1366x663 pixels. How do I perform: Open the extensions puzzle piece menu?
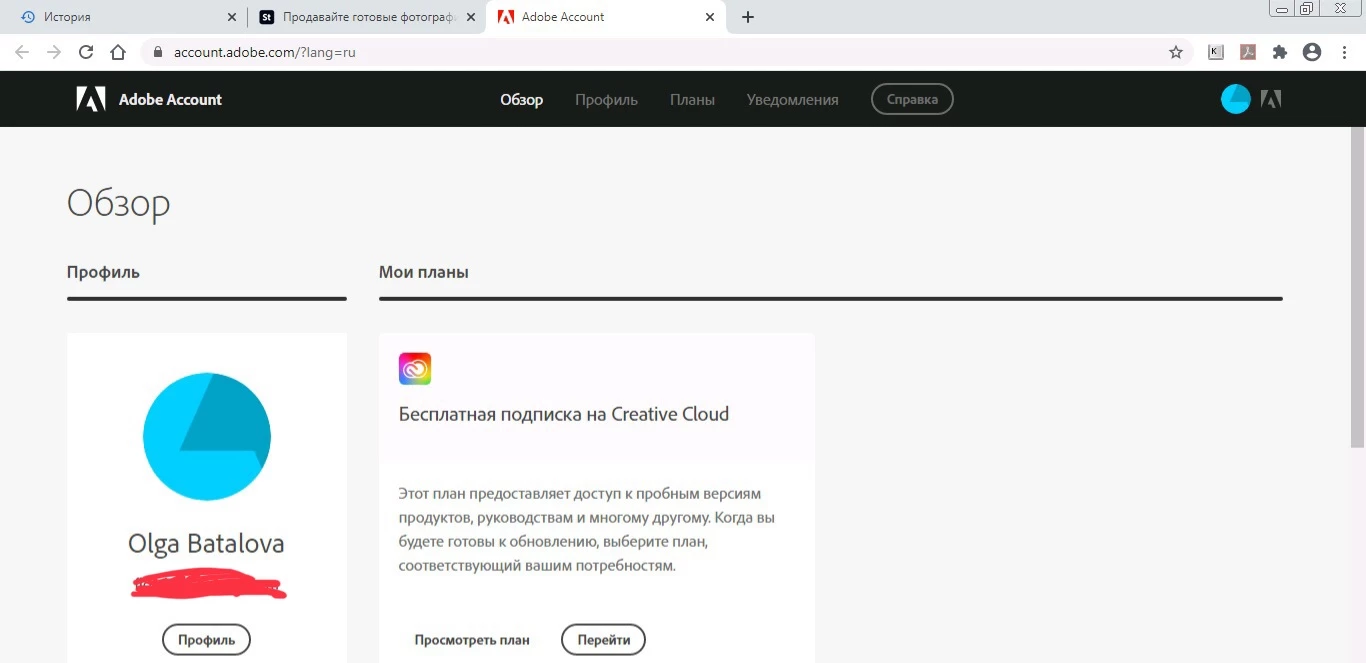click(x=1280, y=52)
